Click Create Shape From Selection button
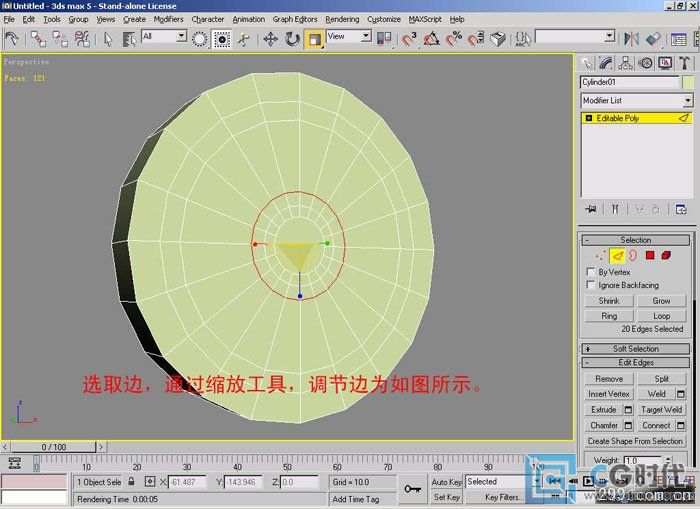This screenshot has height=509, width=700. tap(635, 441)
